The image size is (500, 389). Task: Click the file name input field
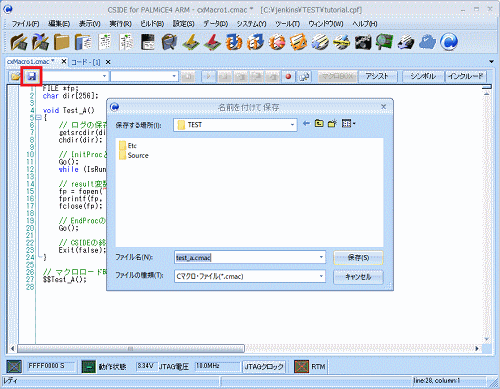[x=246, y=257]
